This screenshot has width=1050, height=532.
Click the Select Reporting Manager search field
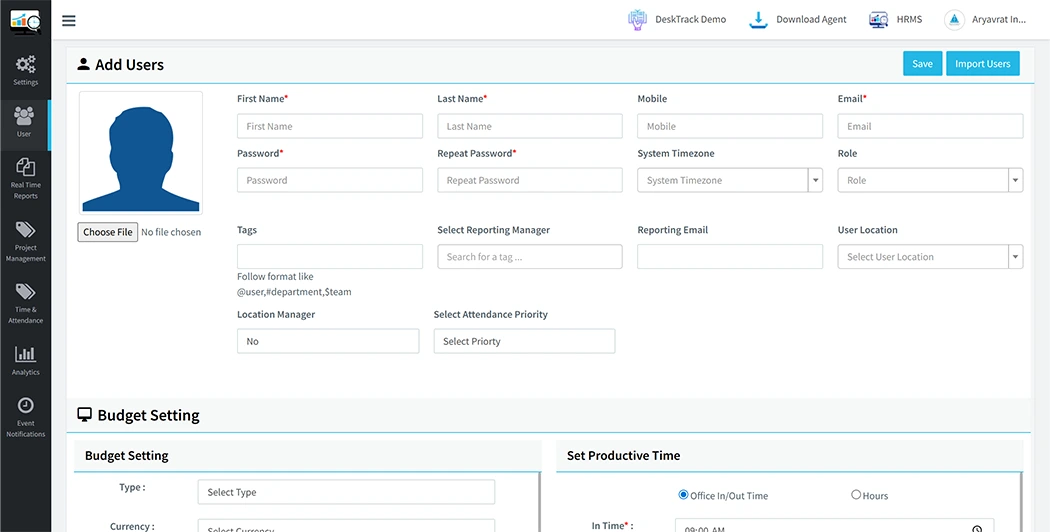(530, 257)
